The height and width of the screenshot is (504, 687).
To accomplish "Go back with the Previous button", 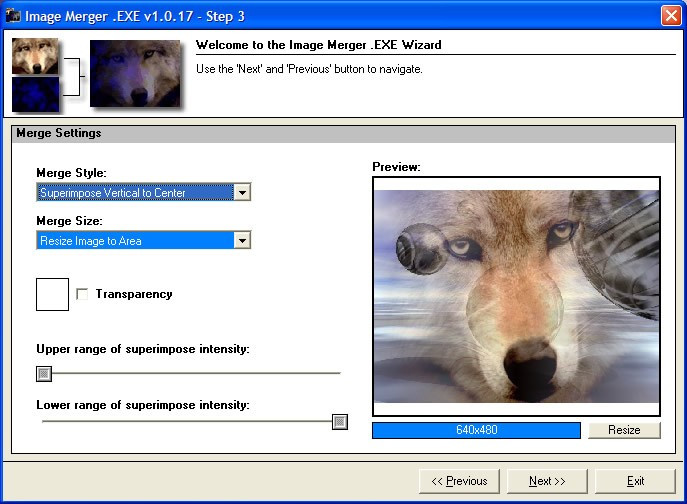I will [x=459, y=481].
